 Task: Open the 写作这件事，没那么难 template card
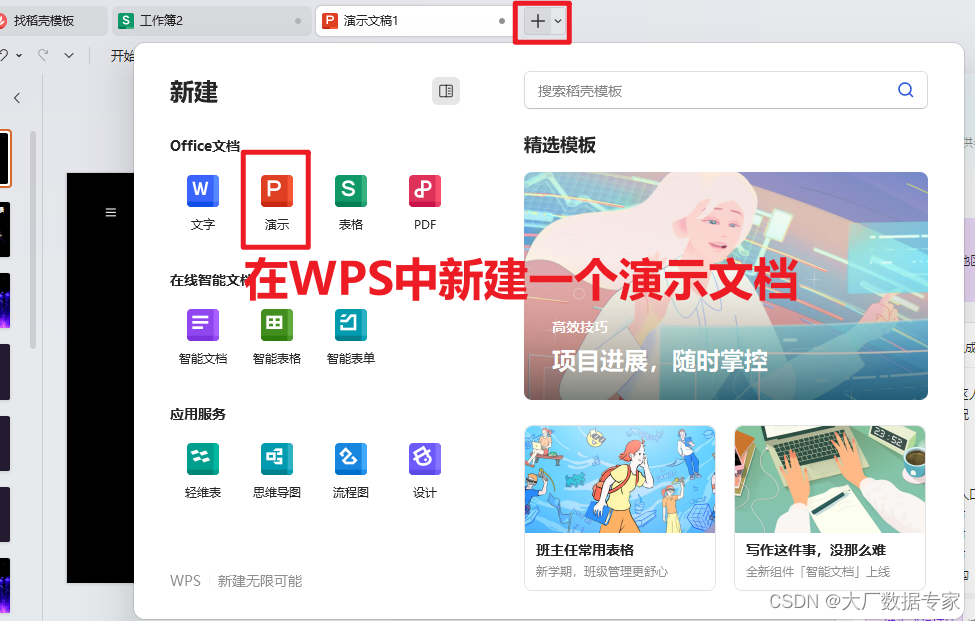point(829,508)
